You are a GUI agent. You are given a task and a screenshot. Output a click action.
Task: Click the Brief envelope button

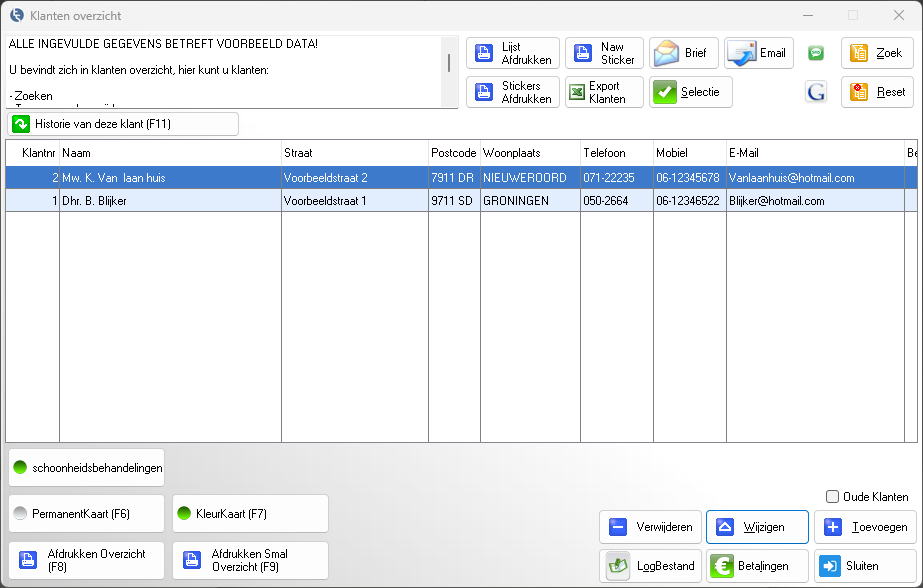point(684,53)
